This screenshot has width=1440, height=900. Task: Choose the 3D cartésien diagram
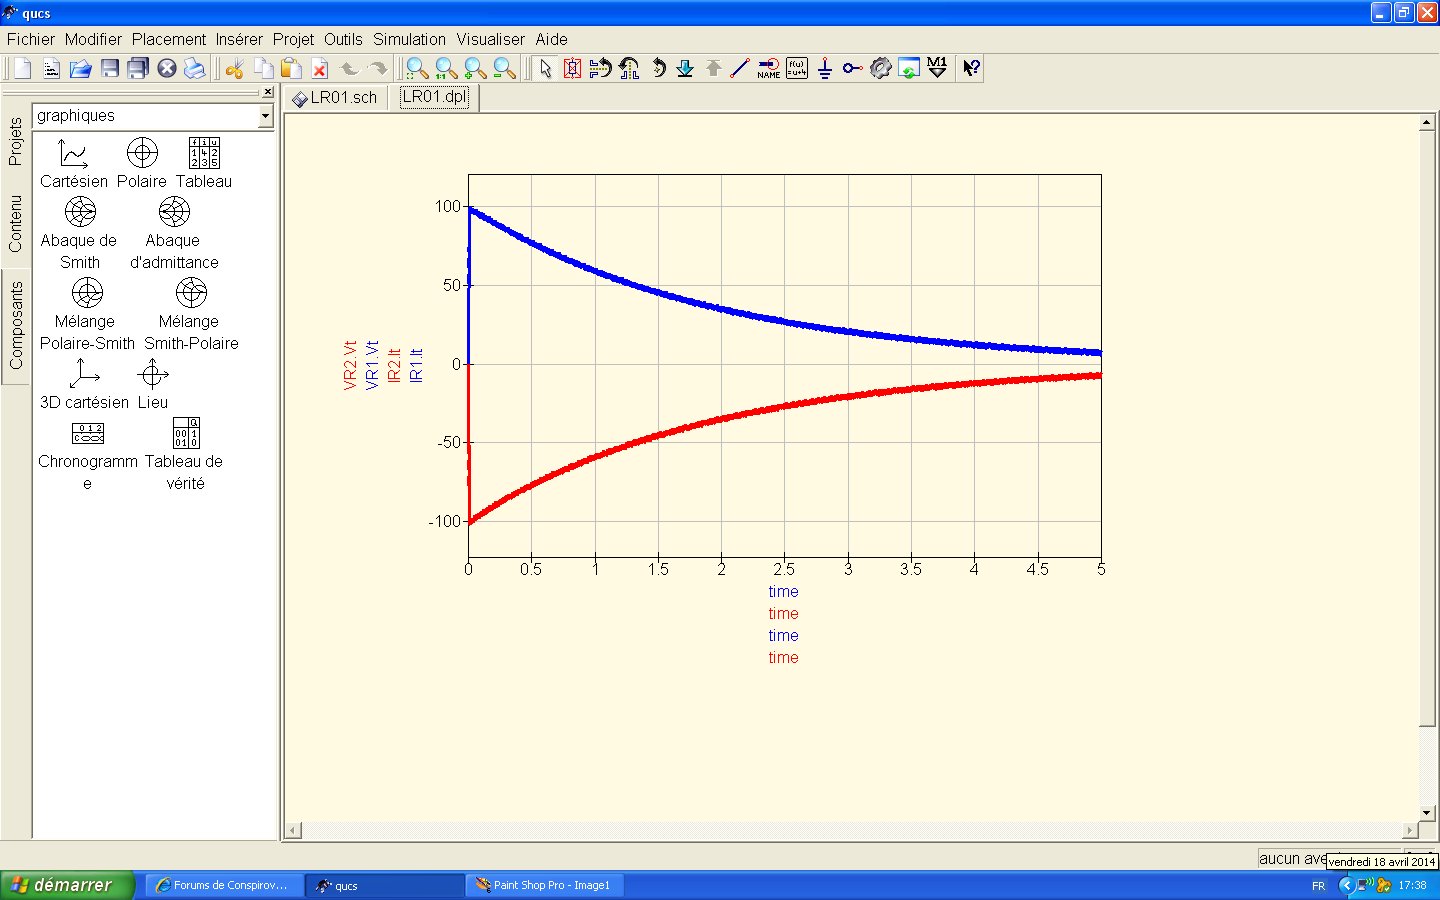coord(84,385)
